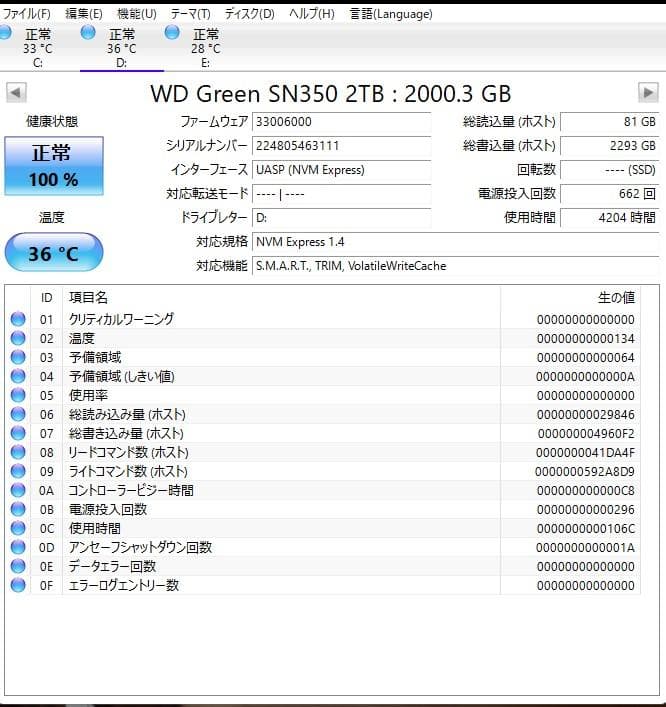
Task: Click the status icon for row 0F
Action: coord(18,585)
